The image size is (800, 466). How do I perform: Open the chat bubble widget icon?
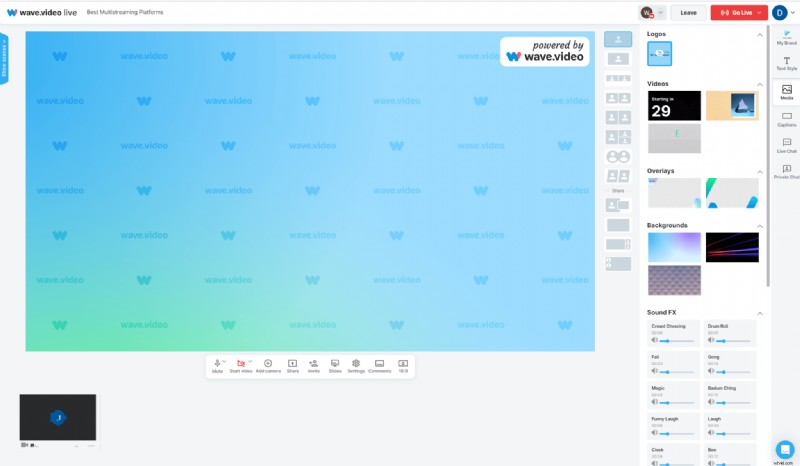coord(785,449)
